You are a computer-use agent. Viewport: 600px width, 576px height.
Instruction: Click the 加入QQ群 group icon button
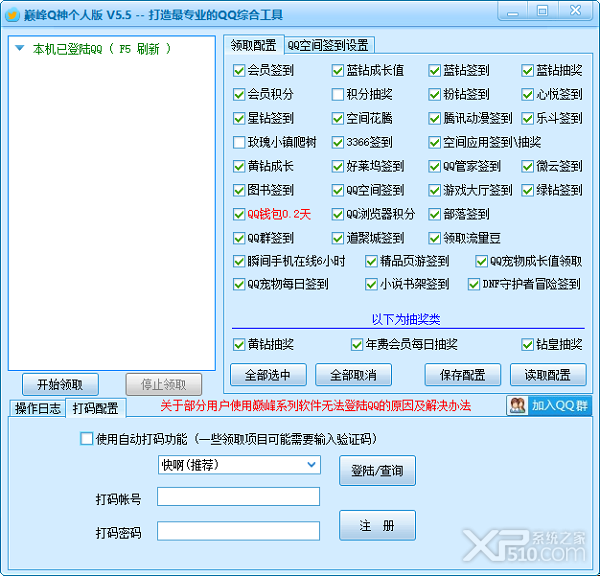coord(549,405)
